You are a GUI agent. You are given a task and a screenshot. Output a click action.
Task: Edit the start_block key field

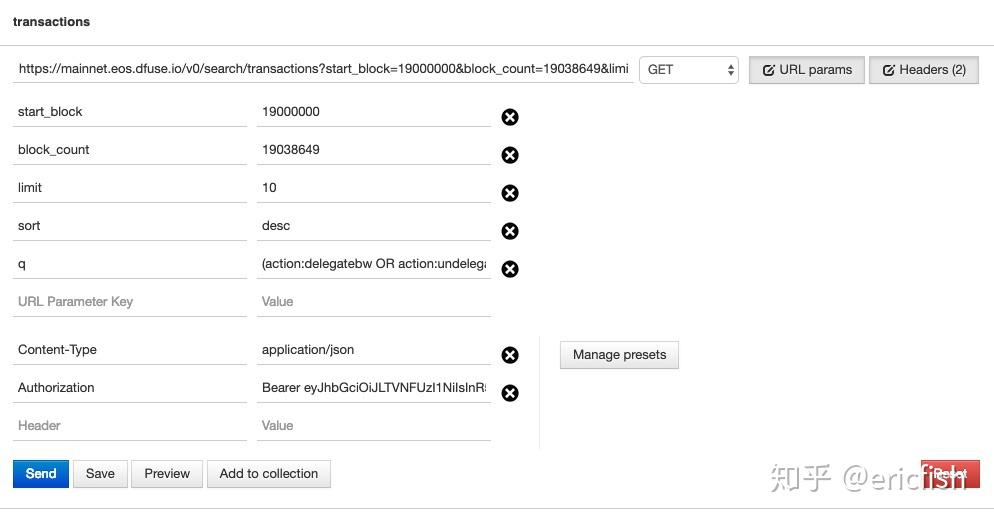point(130,112)
